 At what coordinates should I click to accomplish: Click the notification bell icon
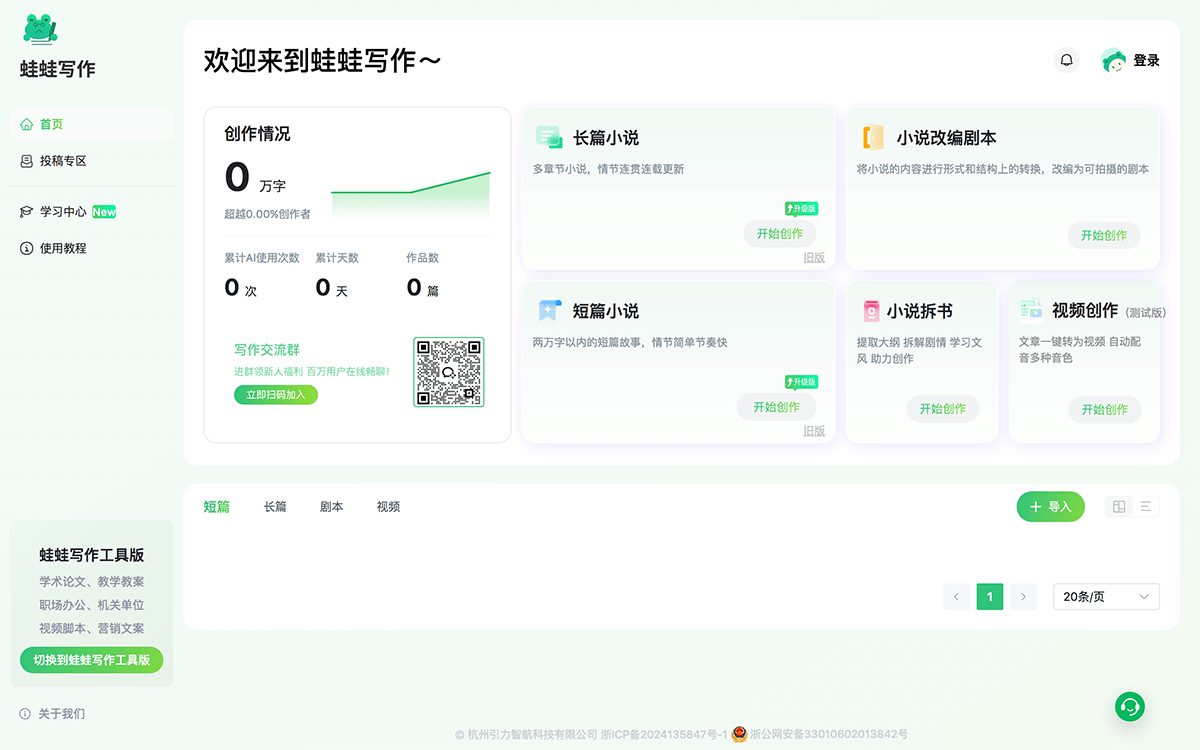(x=1067, y=60)
